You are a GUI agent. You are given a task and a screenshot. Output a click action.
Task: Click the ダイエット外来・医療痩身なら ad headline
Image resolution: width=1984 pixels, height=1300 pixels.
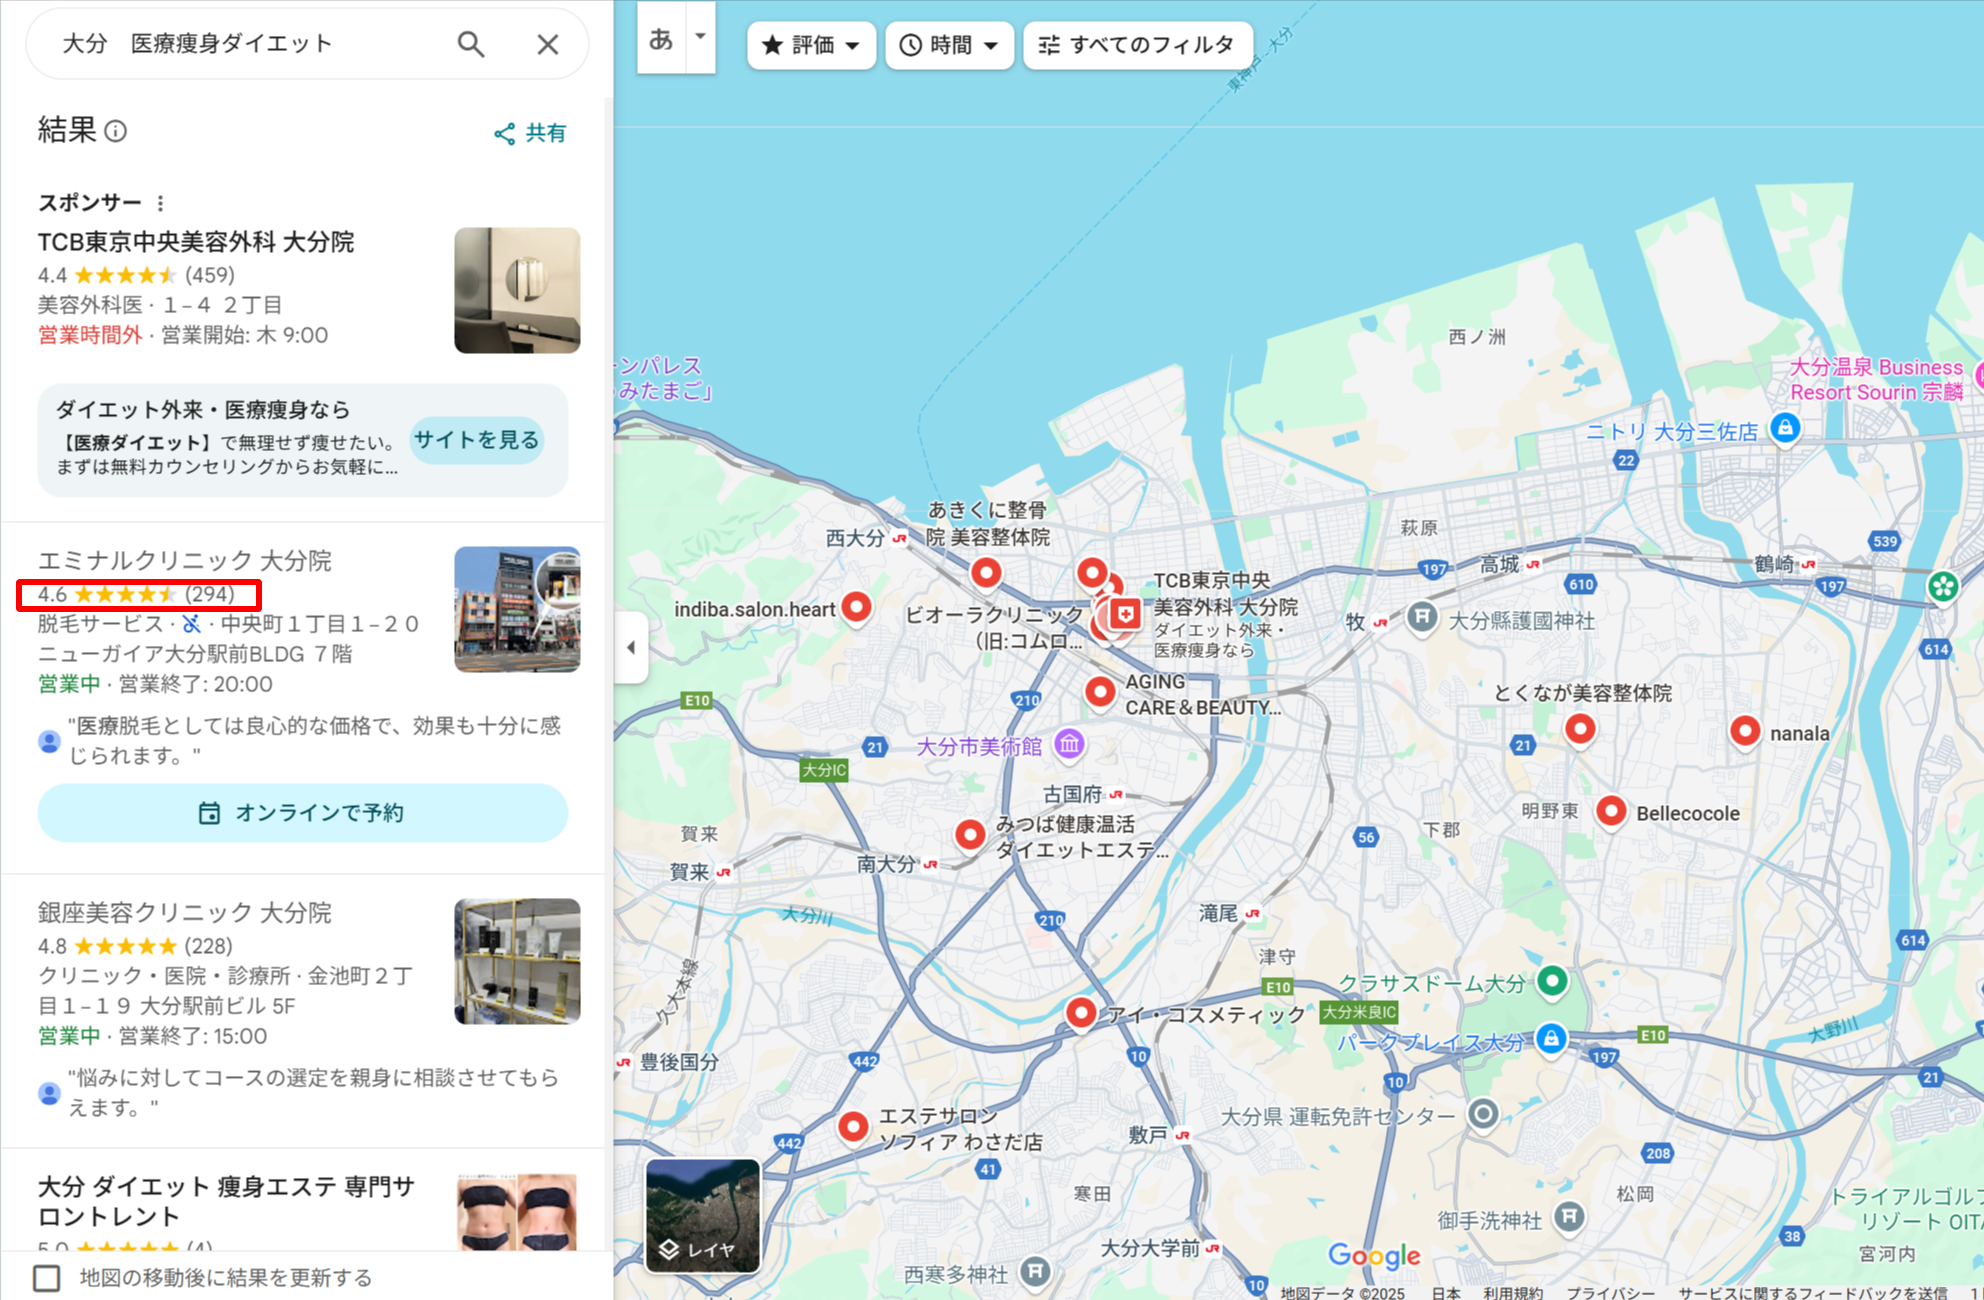tap(203, 409)
